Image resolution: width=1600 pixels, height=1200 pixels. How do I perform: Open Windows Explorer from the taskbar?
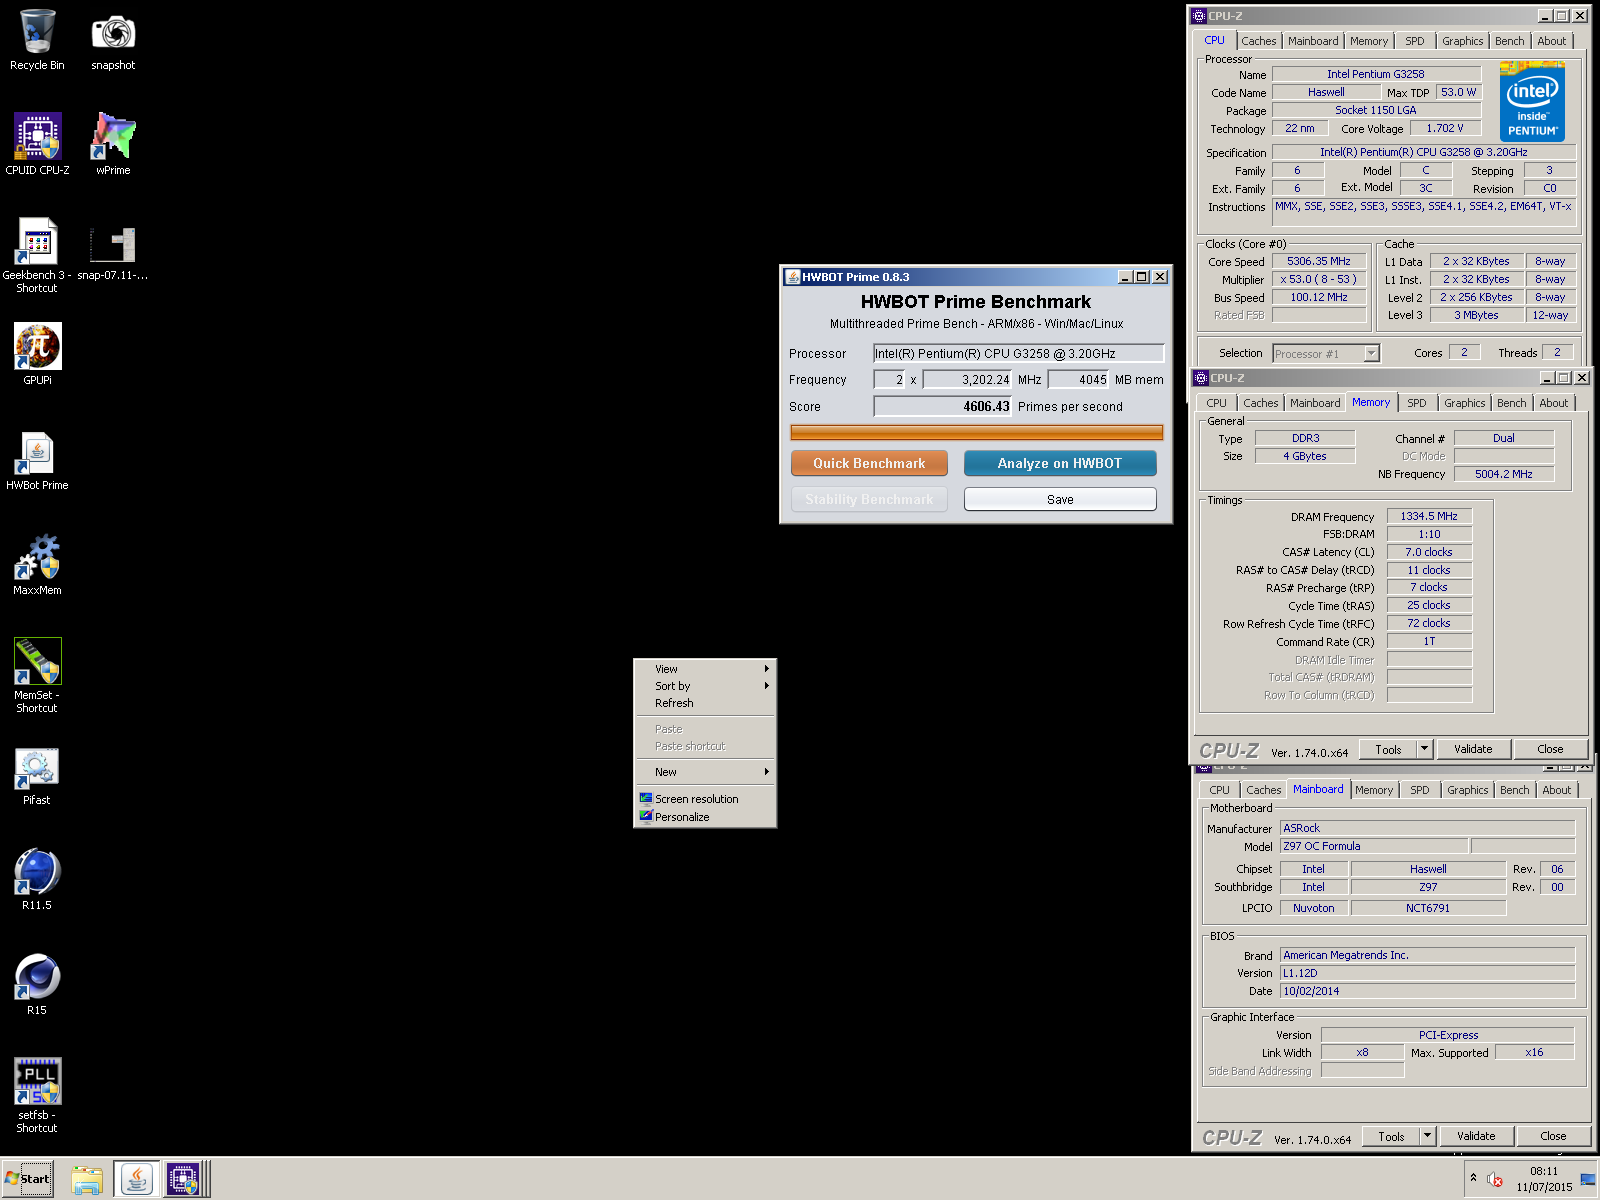pos(87,1180)
